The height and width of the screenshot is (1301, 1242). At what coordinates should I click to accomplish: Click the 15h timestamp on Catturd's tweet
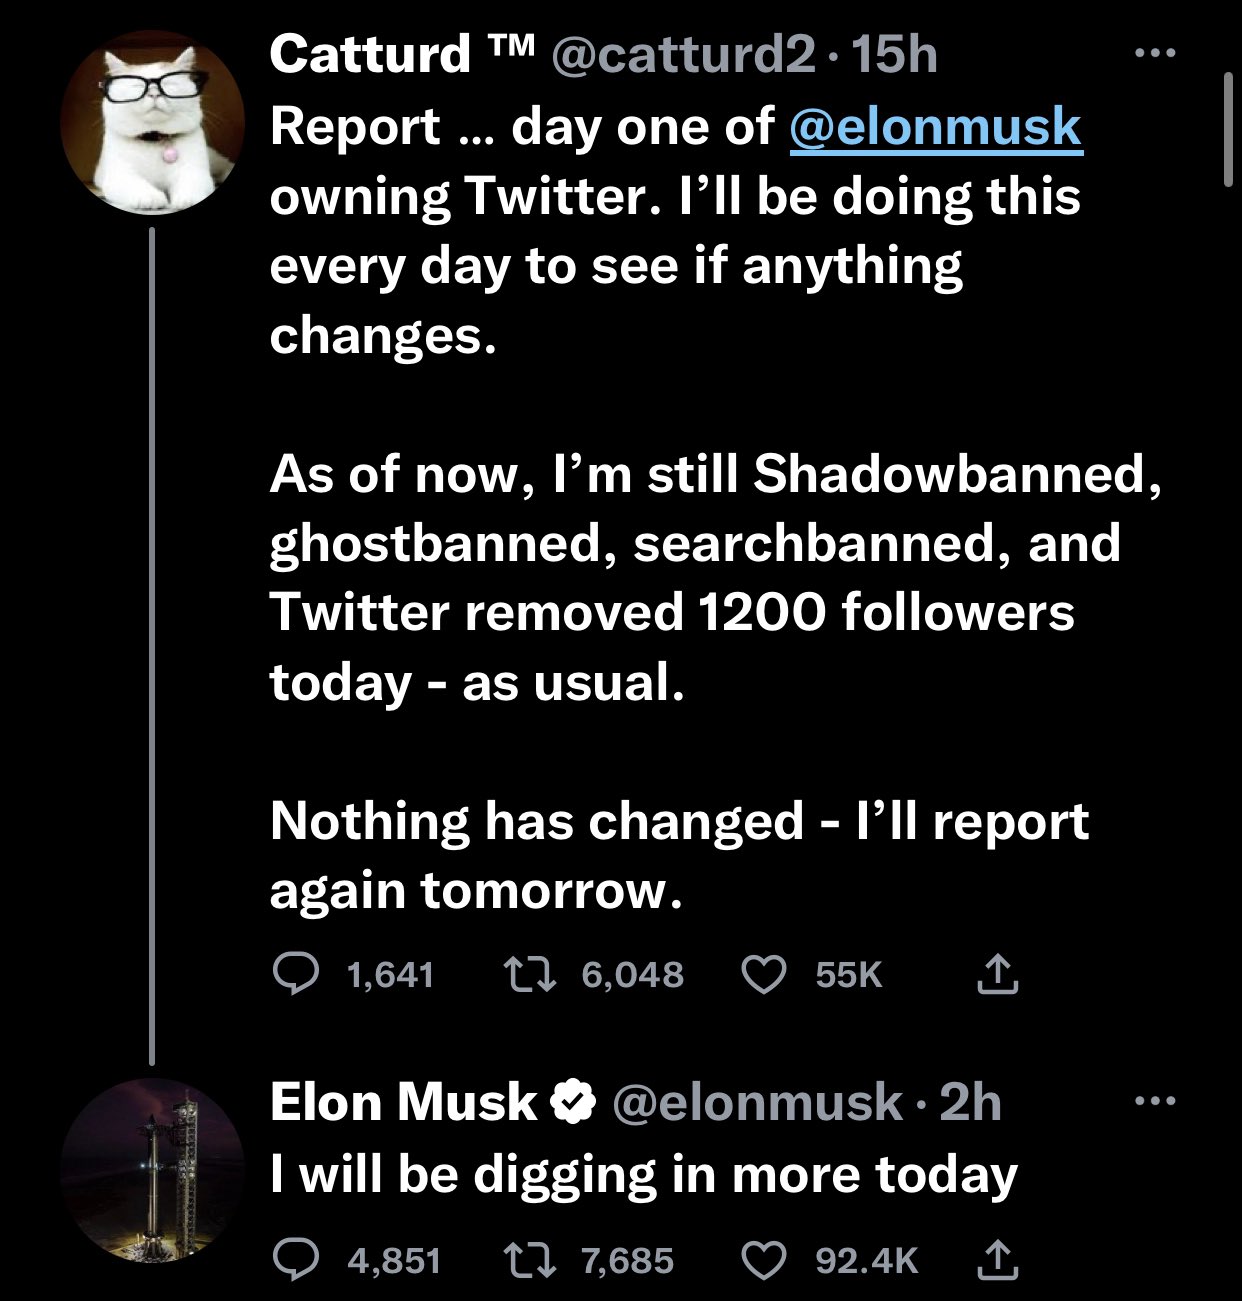(896, 54)
